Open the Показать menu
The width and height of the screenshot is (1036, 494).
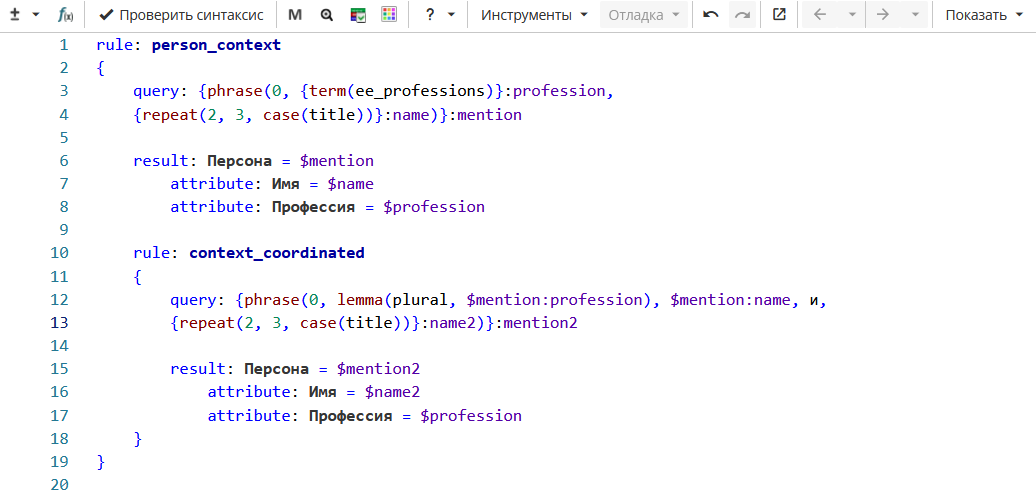tap(983, 15)
